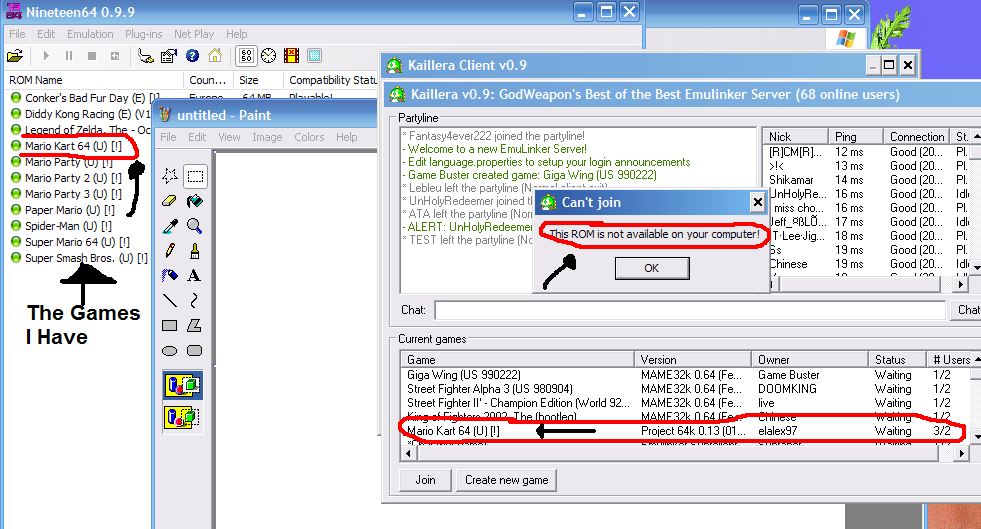
Task: Open the View menu in Paint
Action: click(229, 137)
